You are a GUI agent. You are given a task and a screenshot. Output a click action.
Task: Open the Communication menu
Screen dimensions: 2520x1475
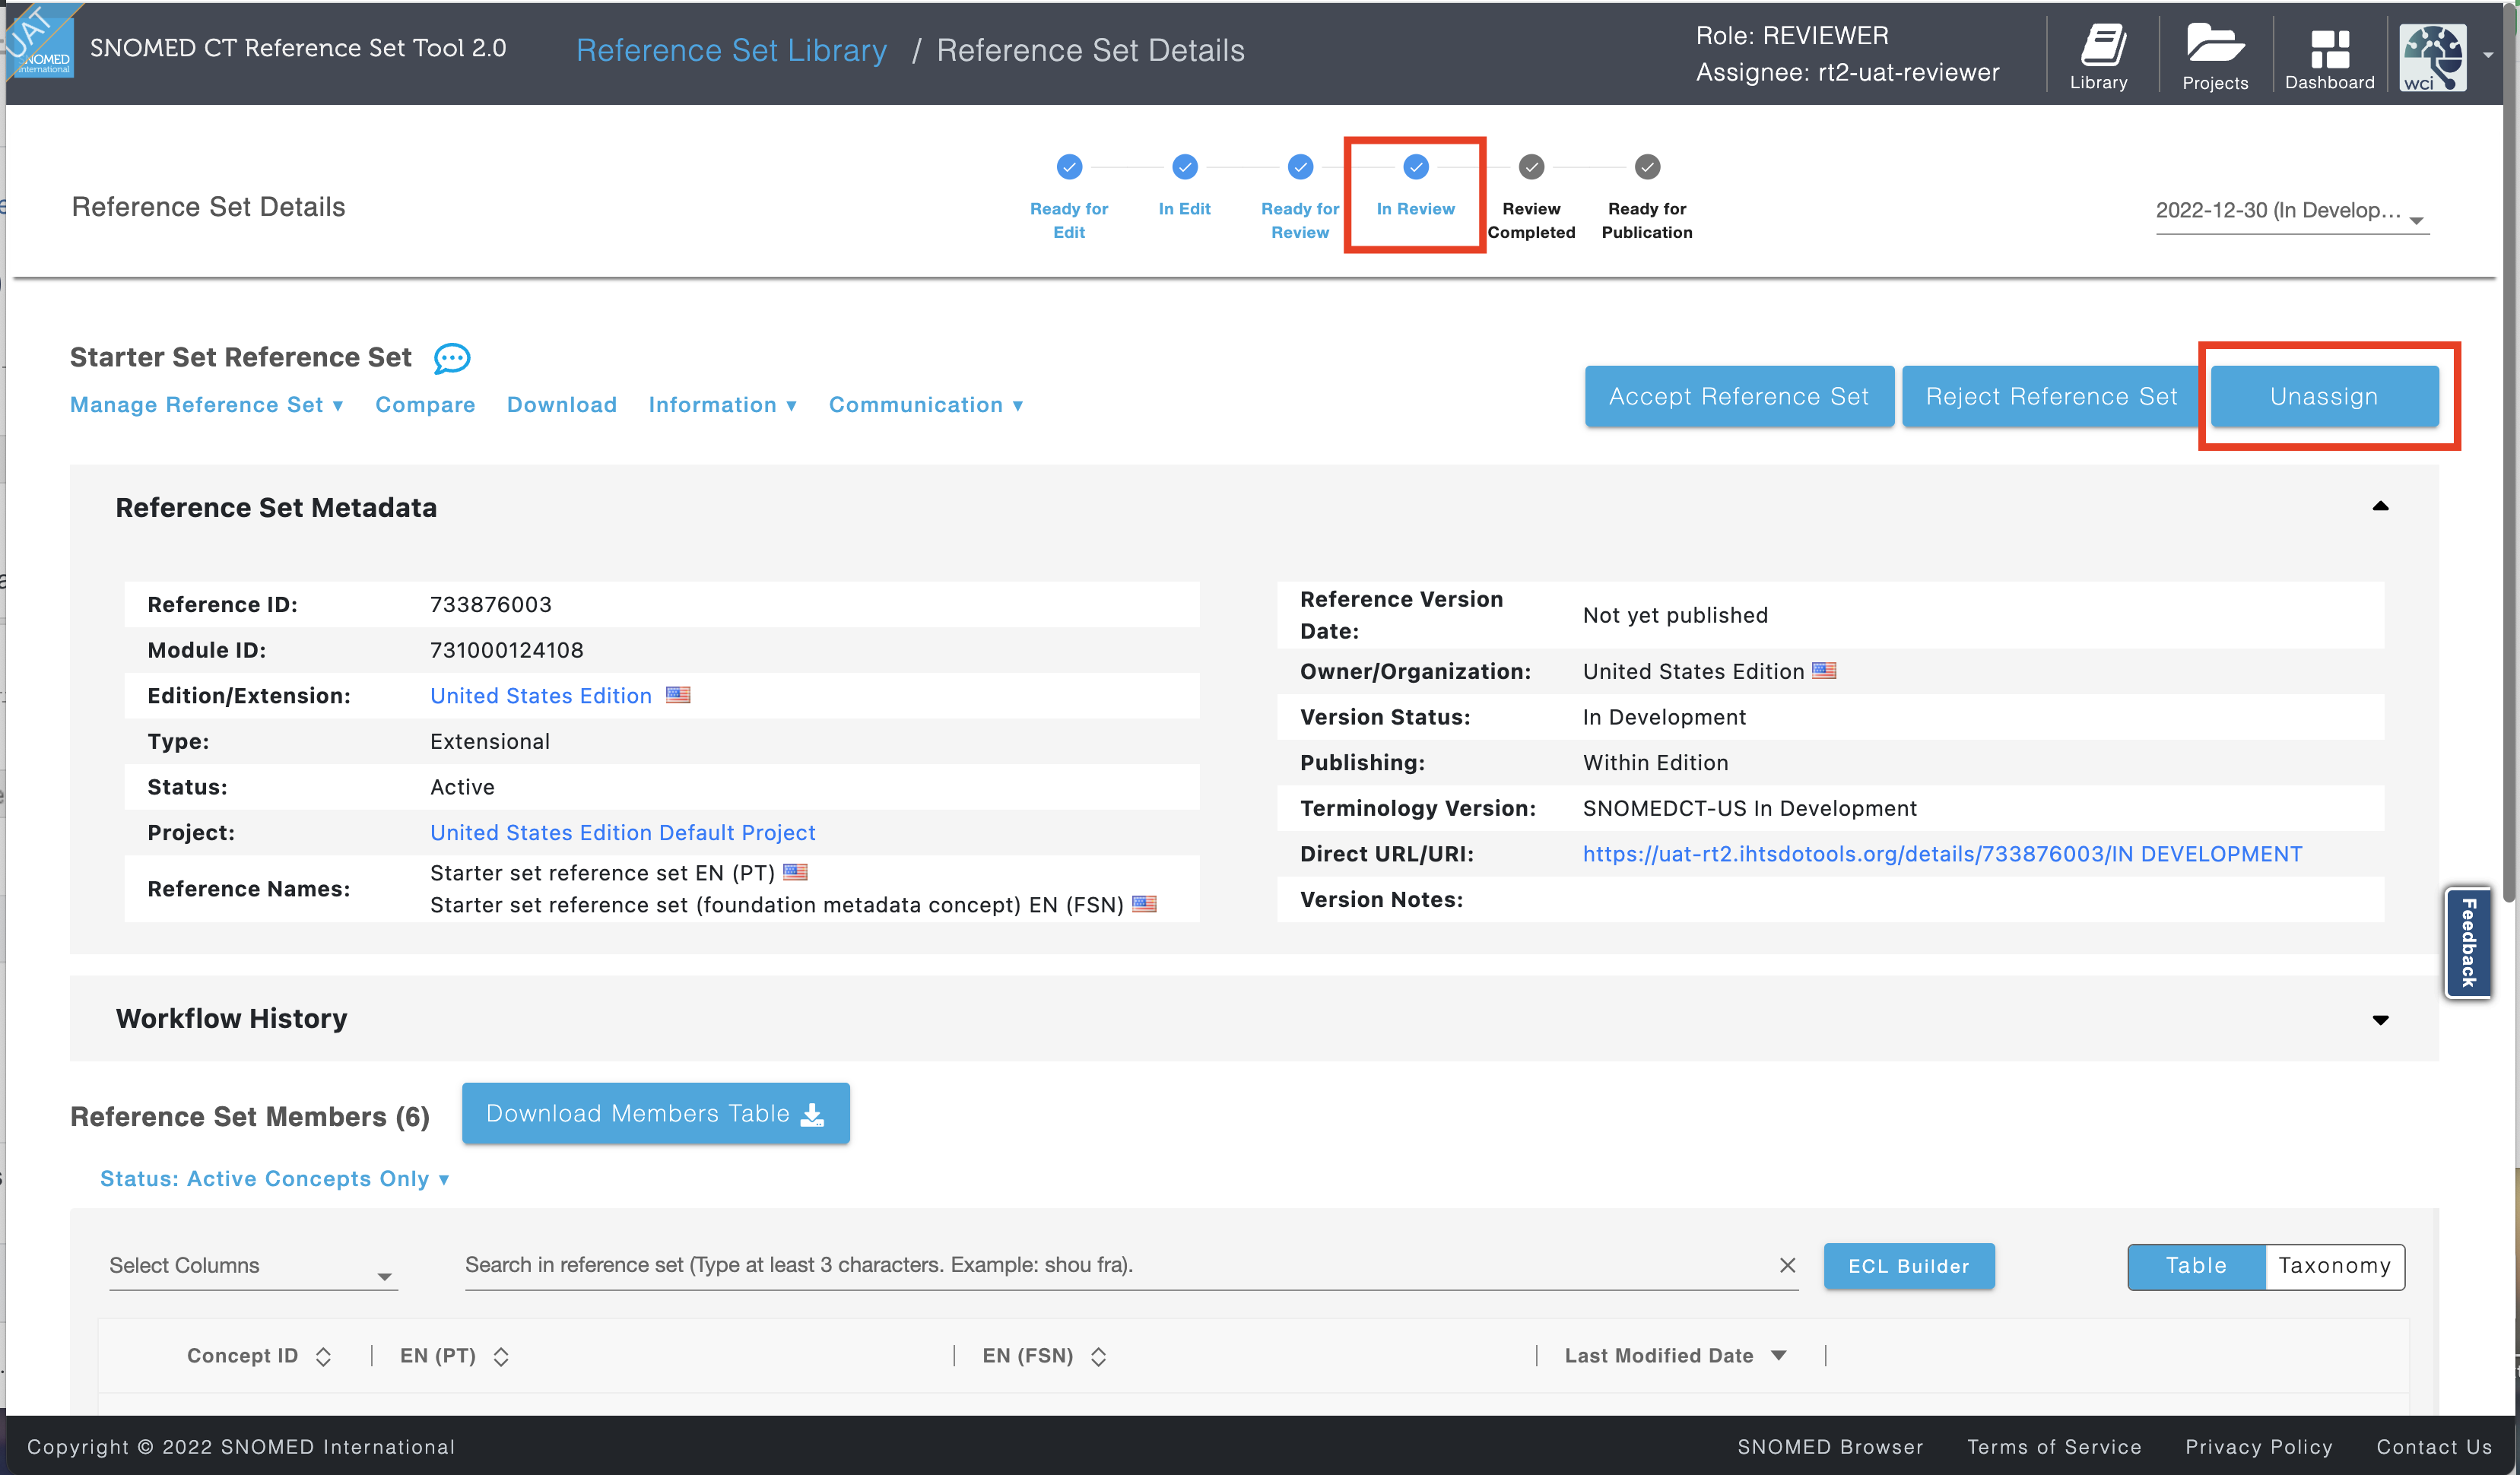click(926, 405)
